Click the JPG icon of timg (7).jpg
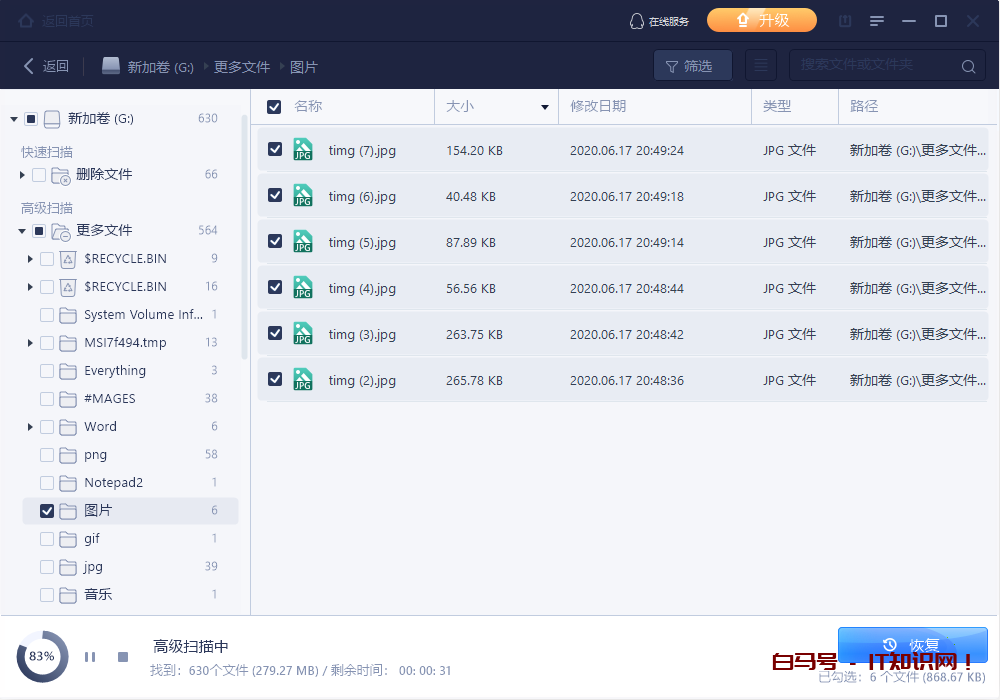 tap(303, 149)
